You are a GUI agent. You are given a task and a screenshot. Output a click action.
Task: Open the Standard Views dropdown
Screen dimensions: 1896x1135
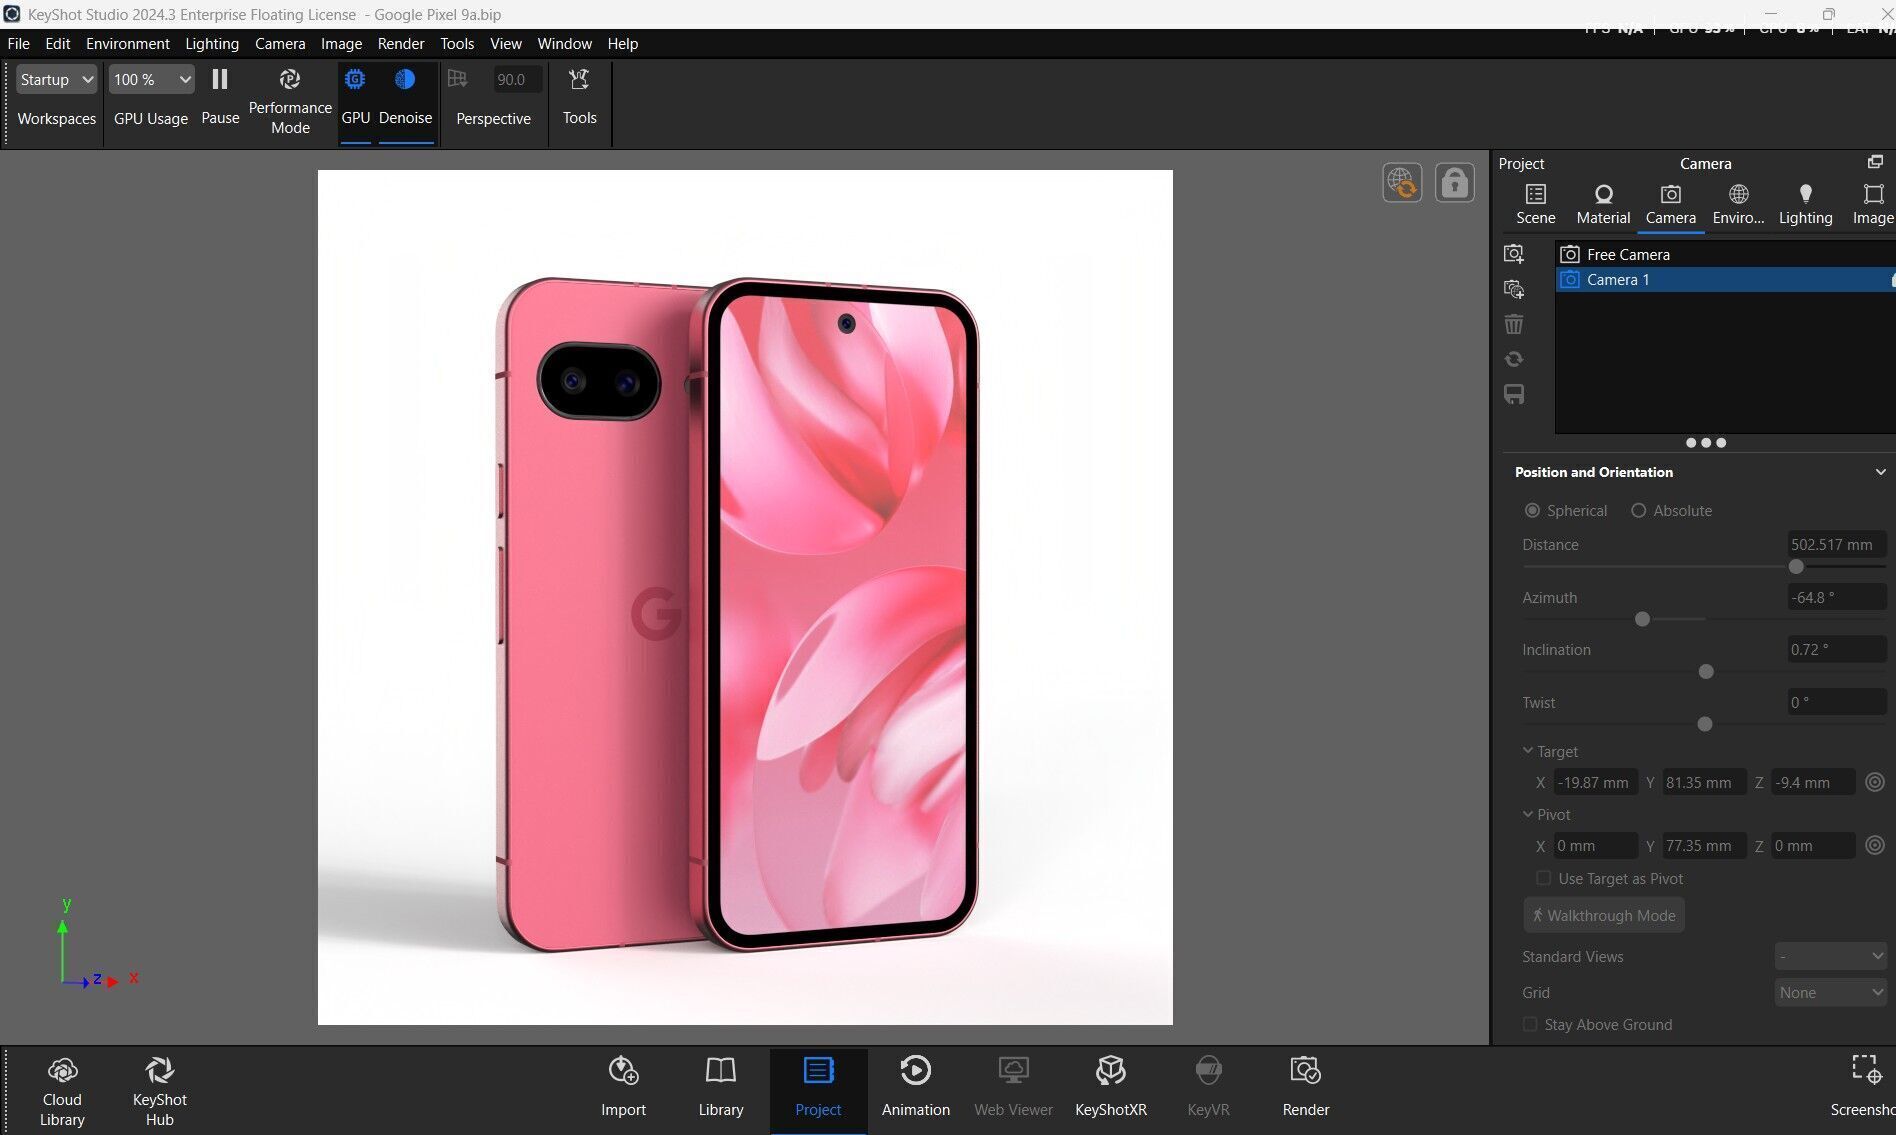pos(1831,956)
